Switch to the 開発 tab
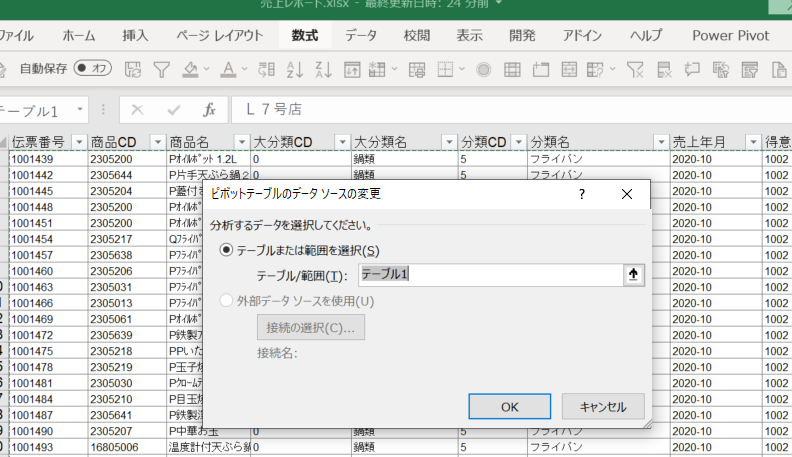Screen dimensions: 792x457 [x=522, y=36]
